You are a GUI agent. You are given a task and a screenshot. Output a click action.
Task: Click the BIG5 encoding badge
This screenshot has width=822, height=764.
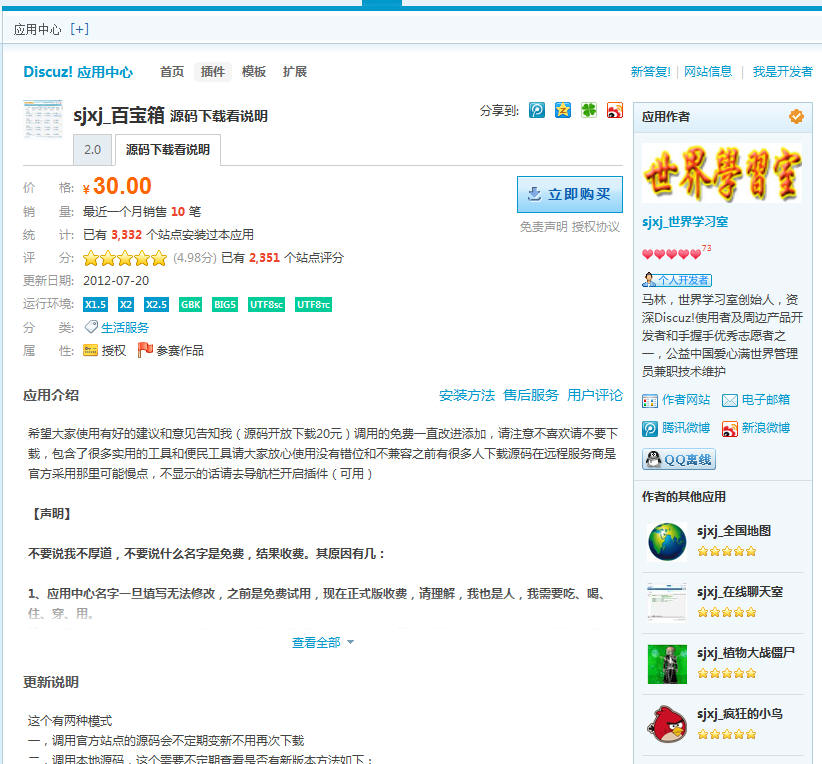coord(225,305)
